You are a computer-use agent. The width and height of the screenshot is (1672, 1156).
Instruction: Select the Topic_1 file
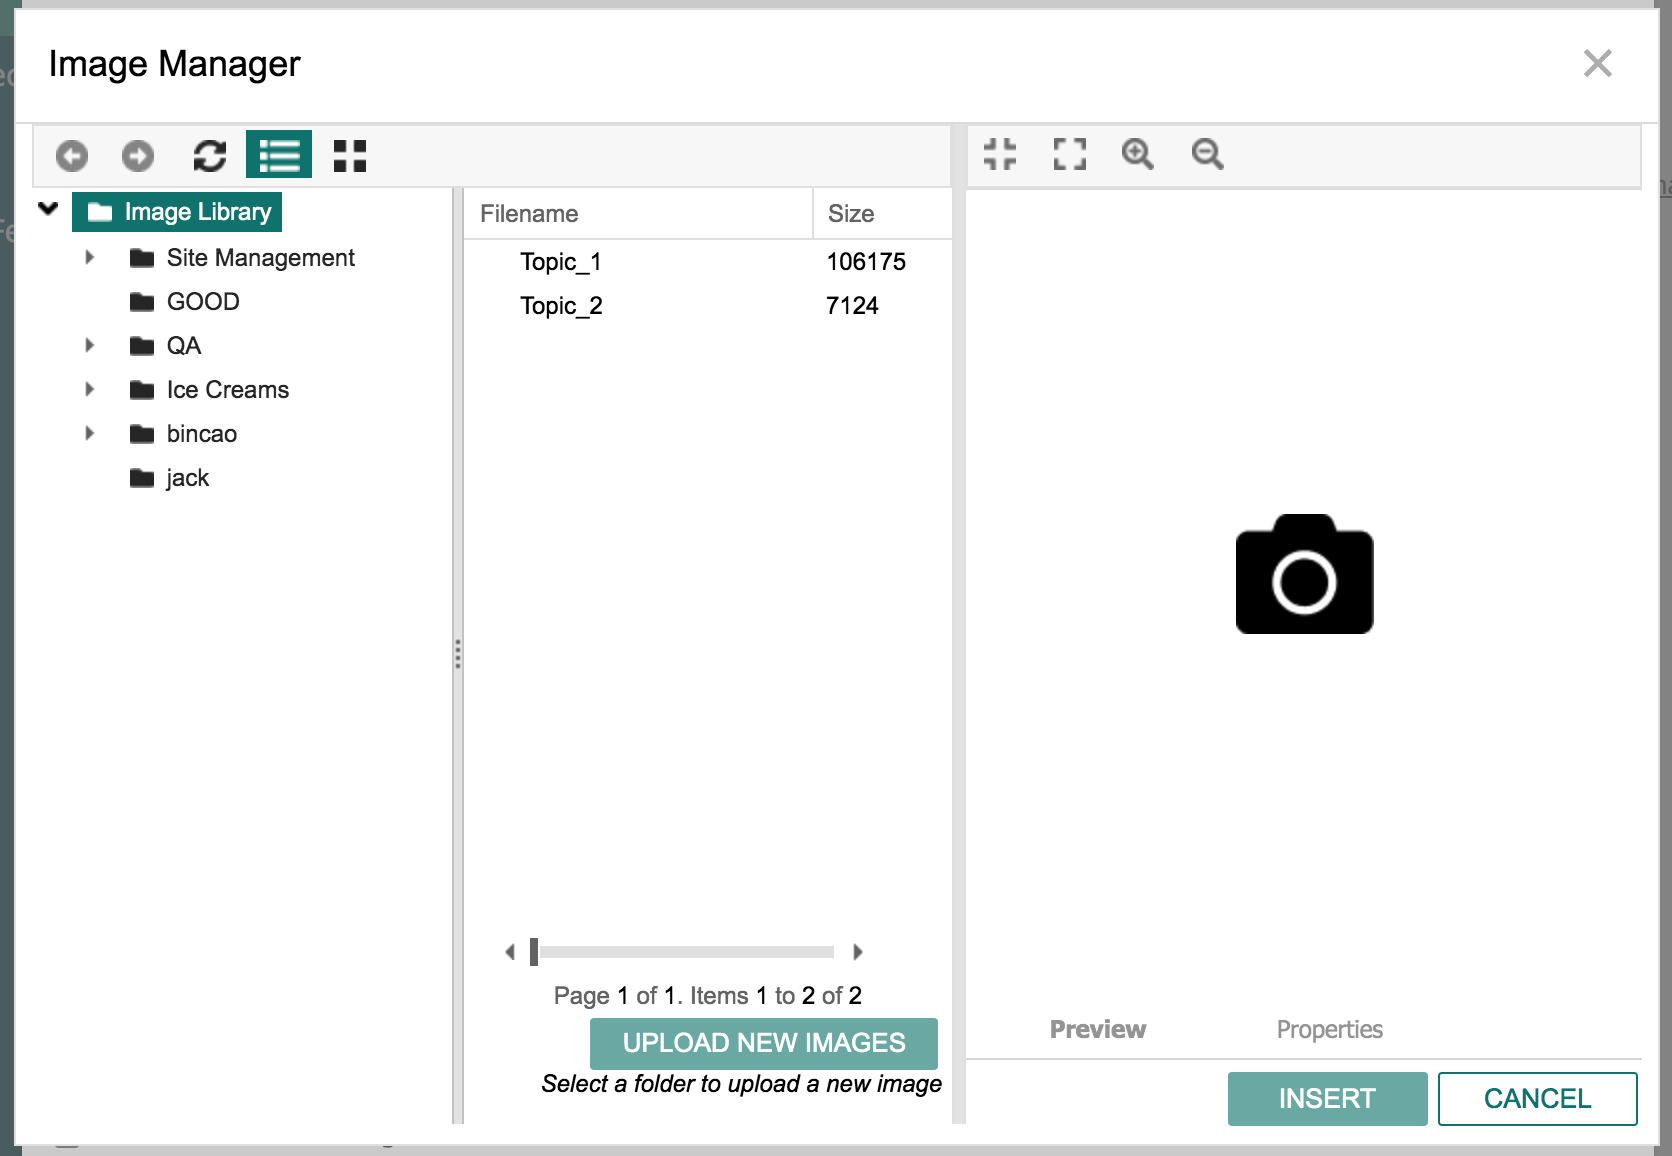pos(562,262)
